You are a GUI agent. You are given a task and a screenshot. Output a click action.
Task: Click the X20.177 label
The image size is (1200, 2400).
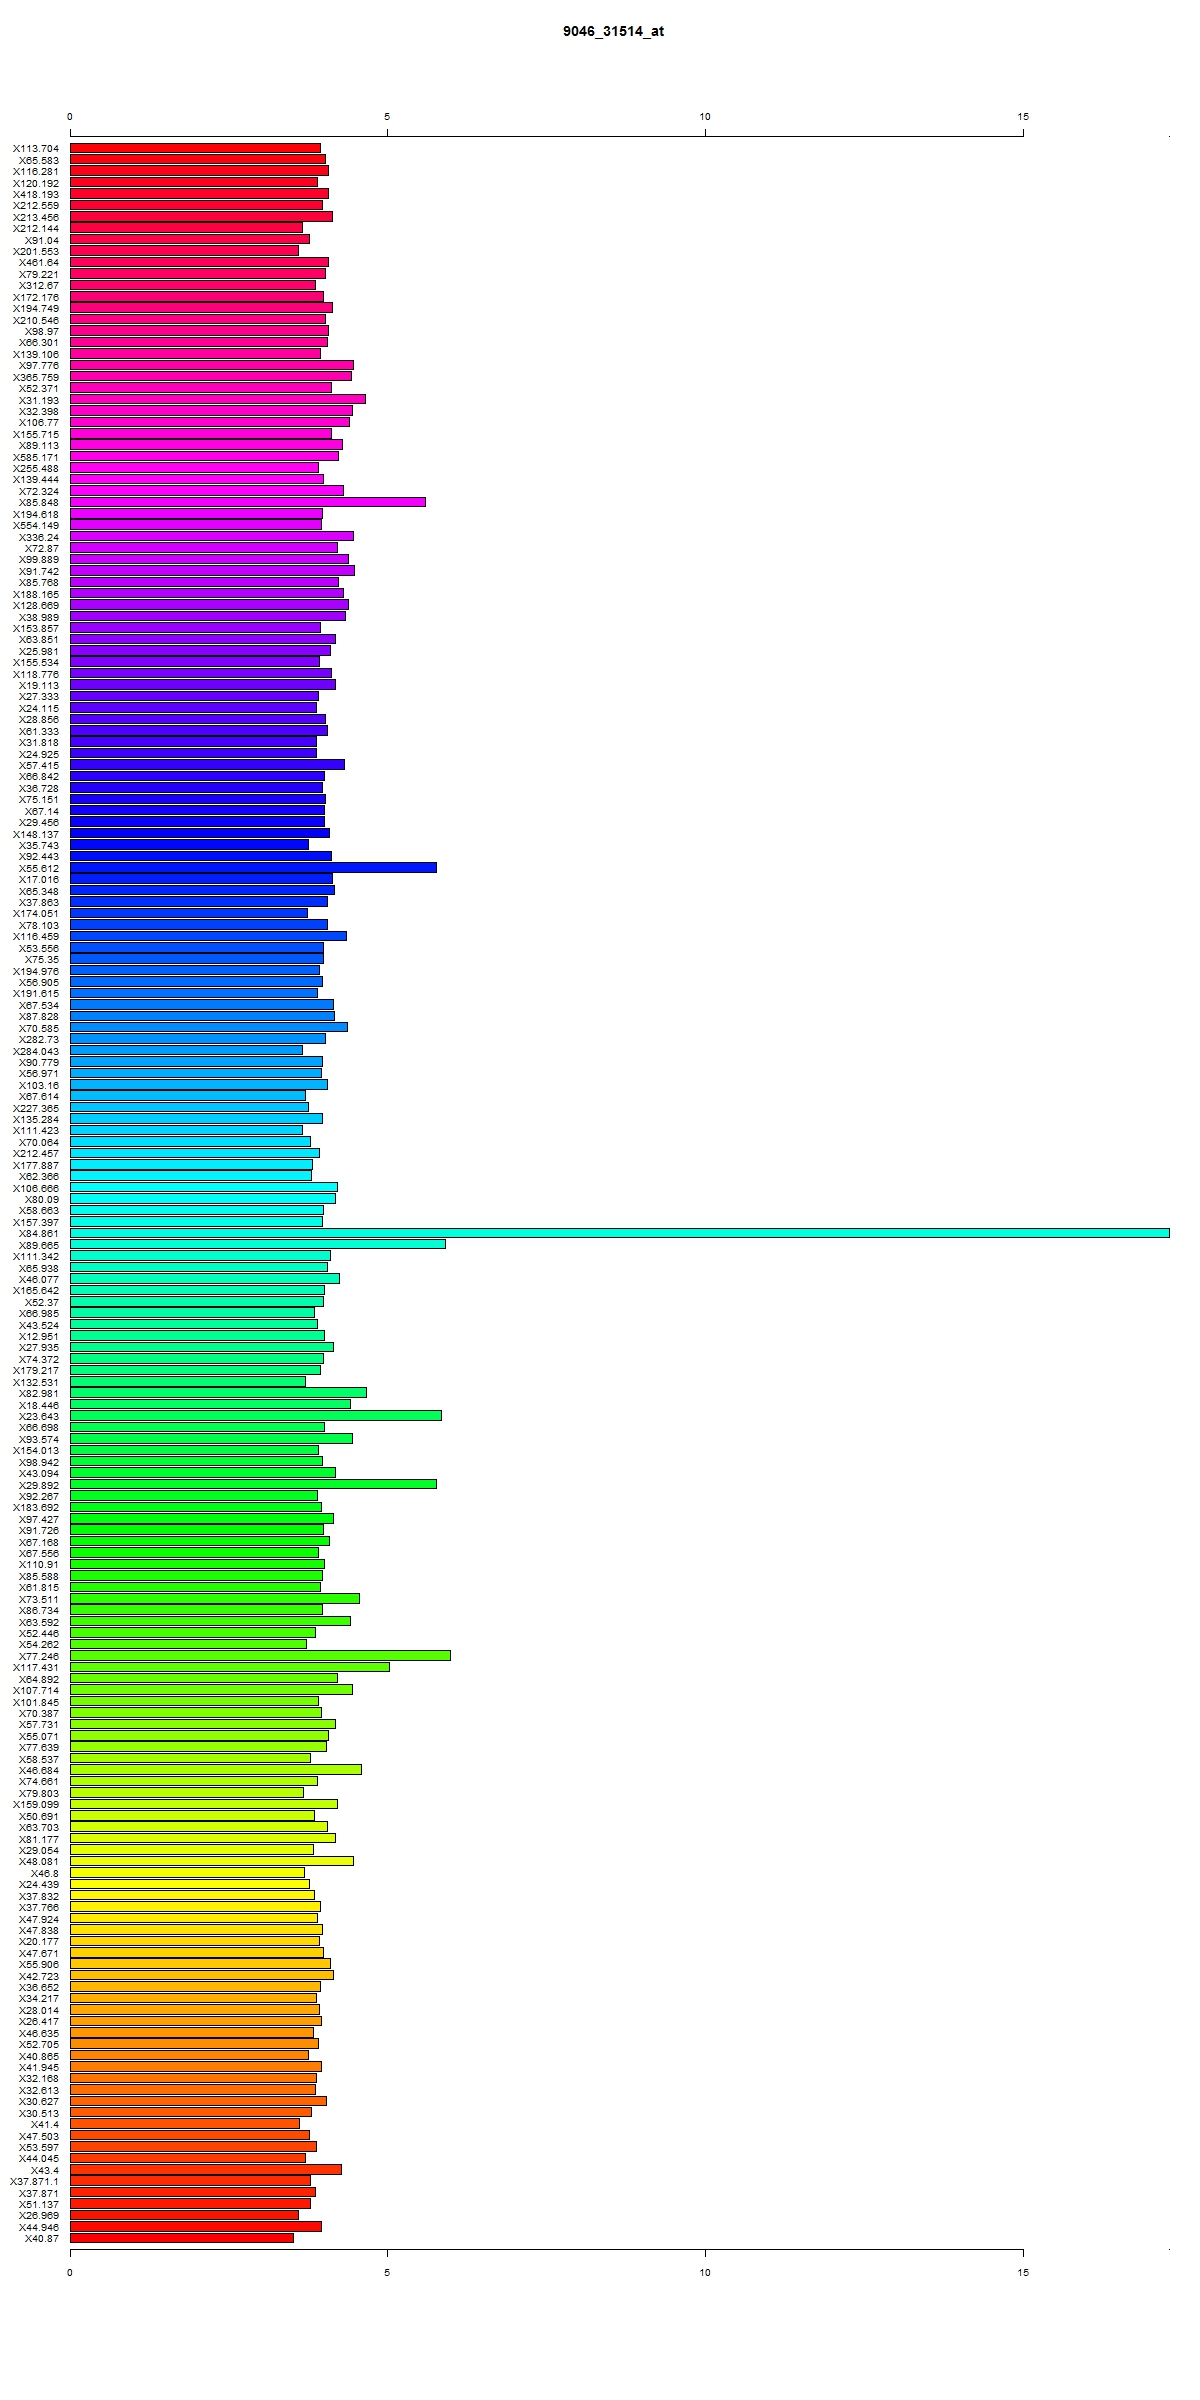click(39, 1941)
